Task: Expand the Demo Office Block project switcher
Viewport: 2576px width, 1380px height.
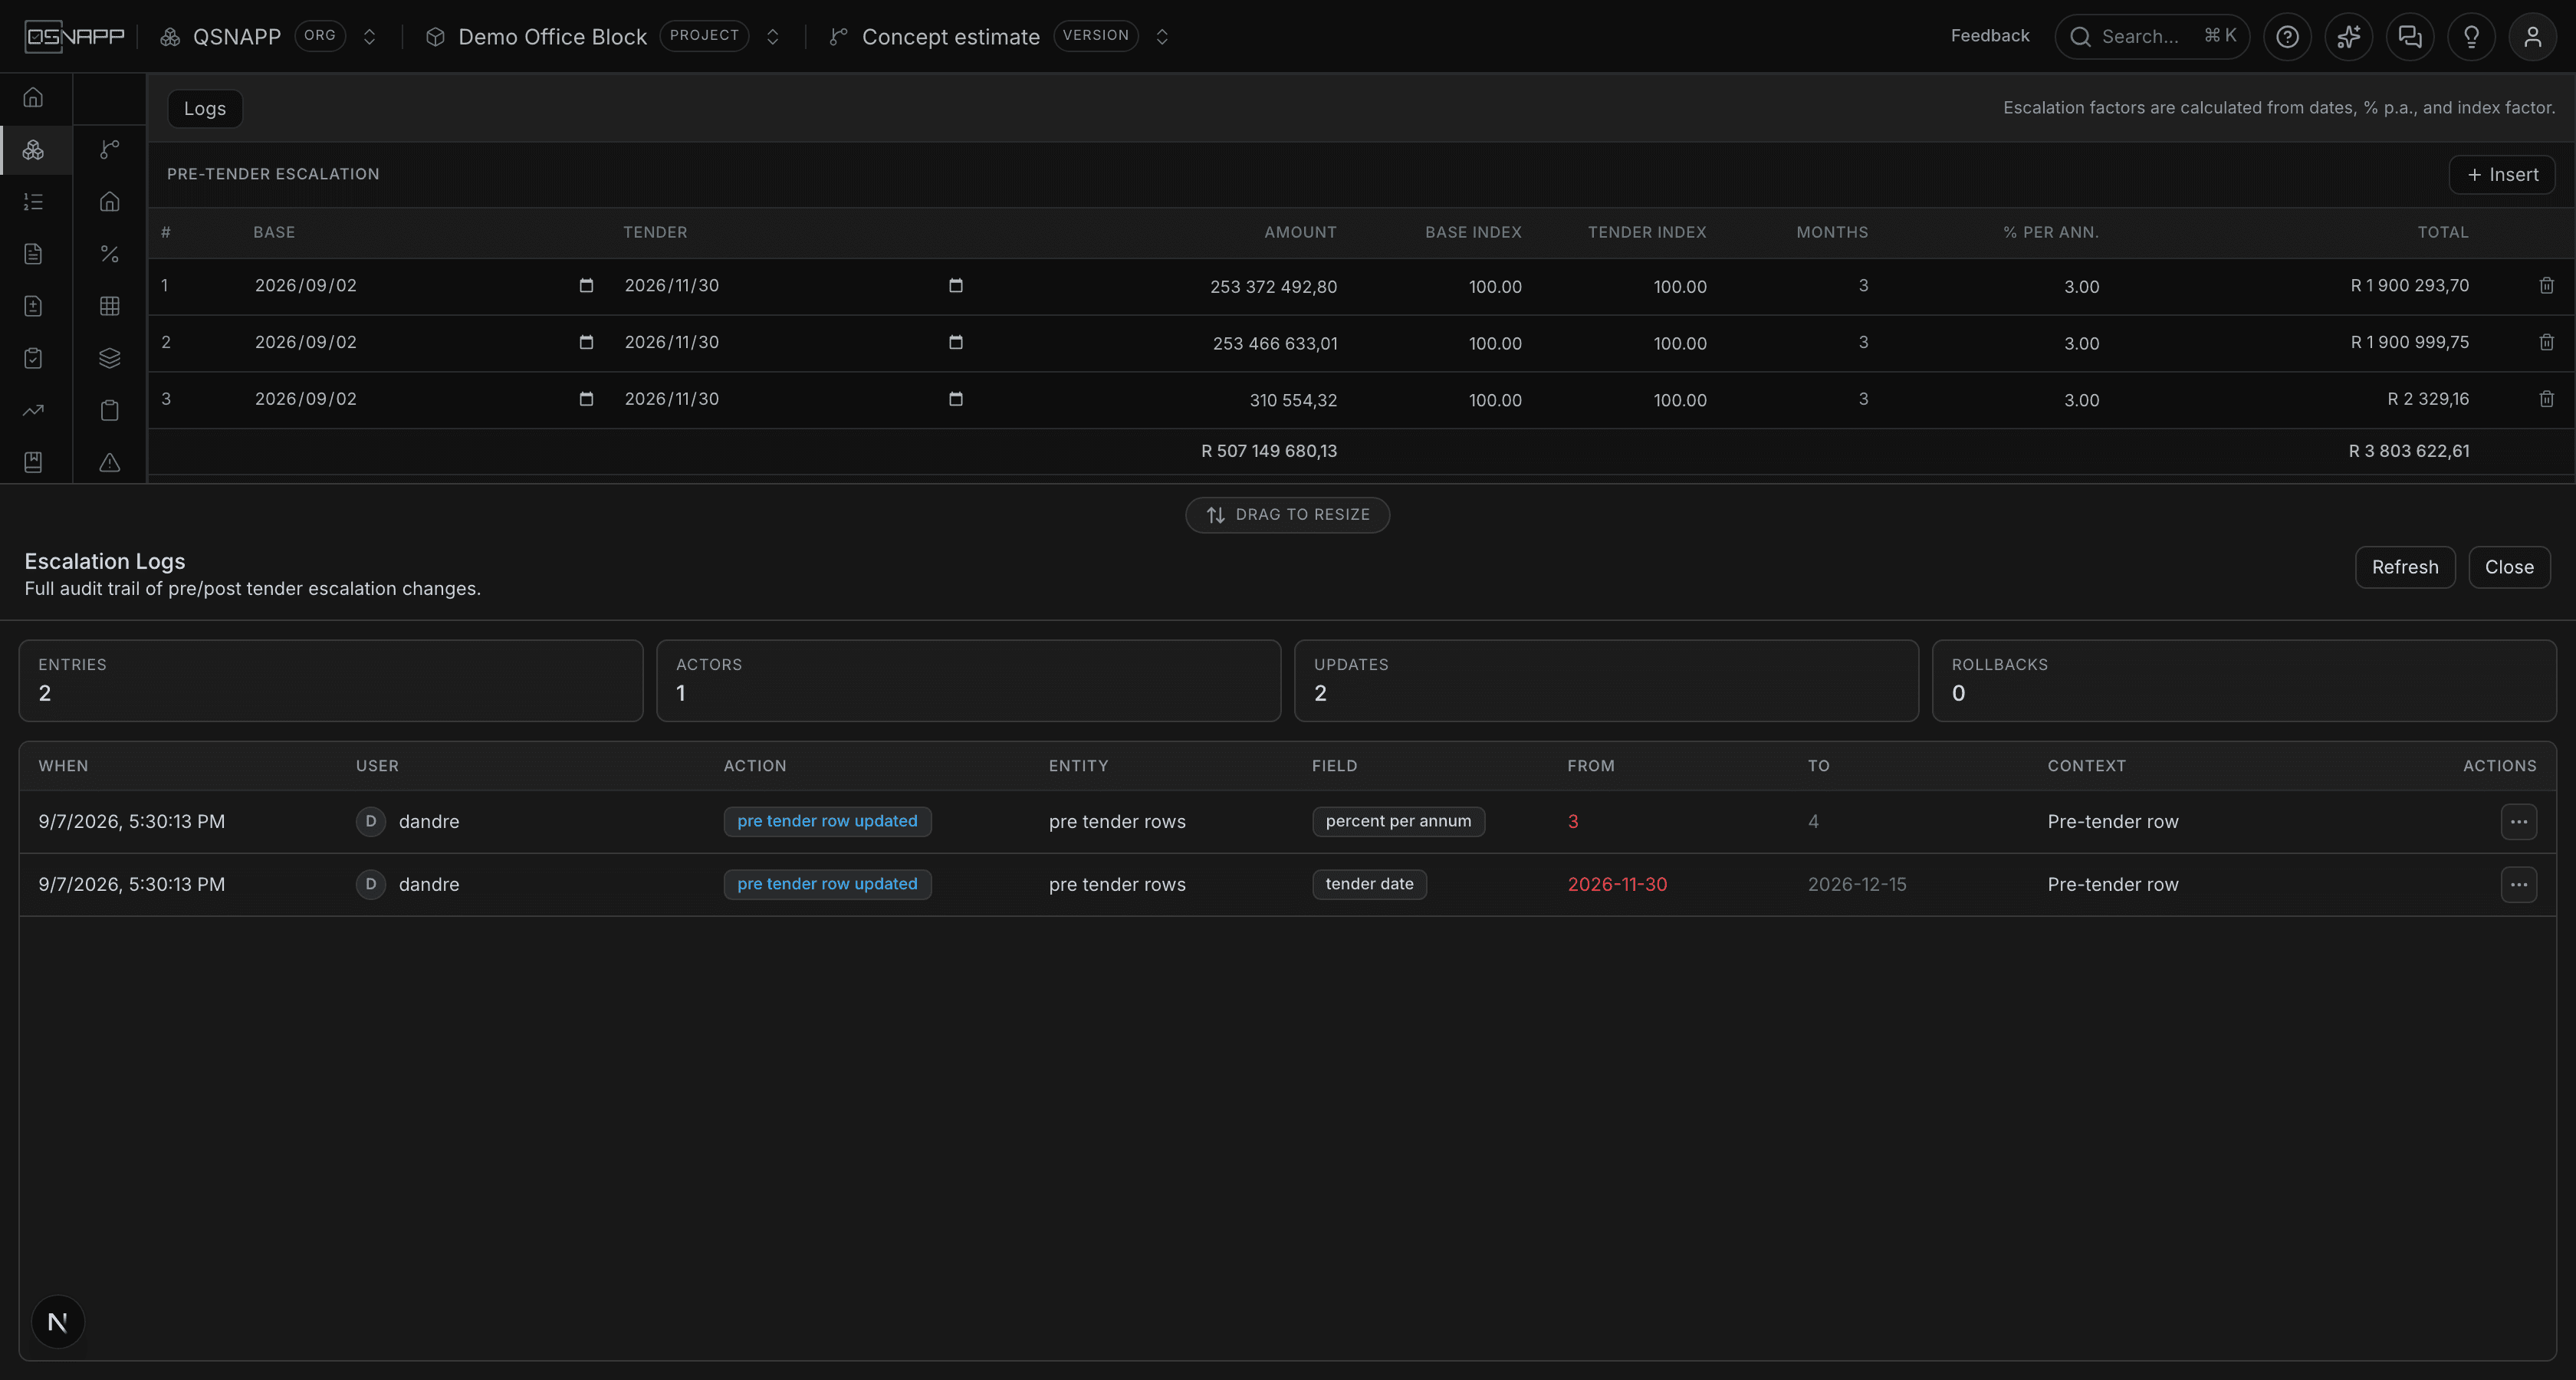Action: 773,37
